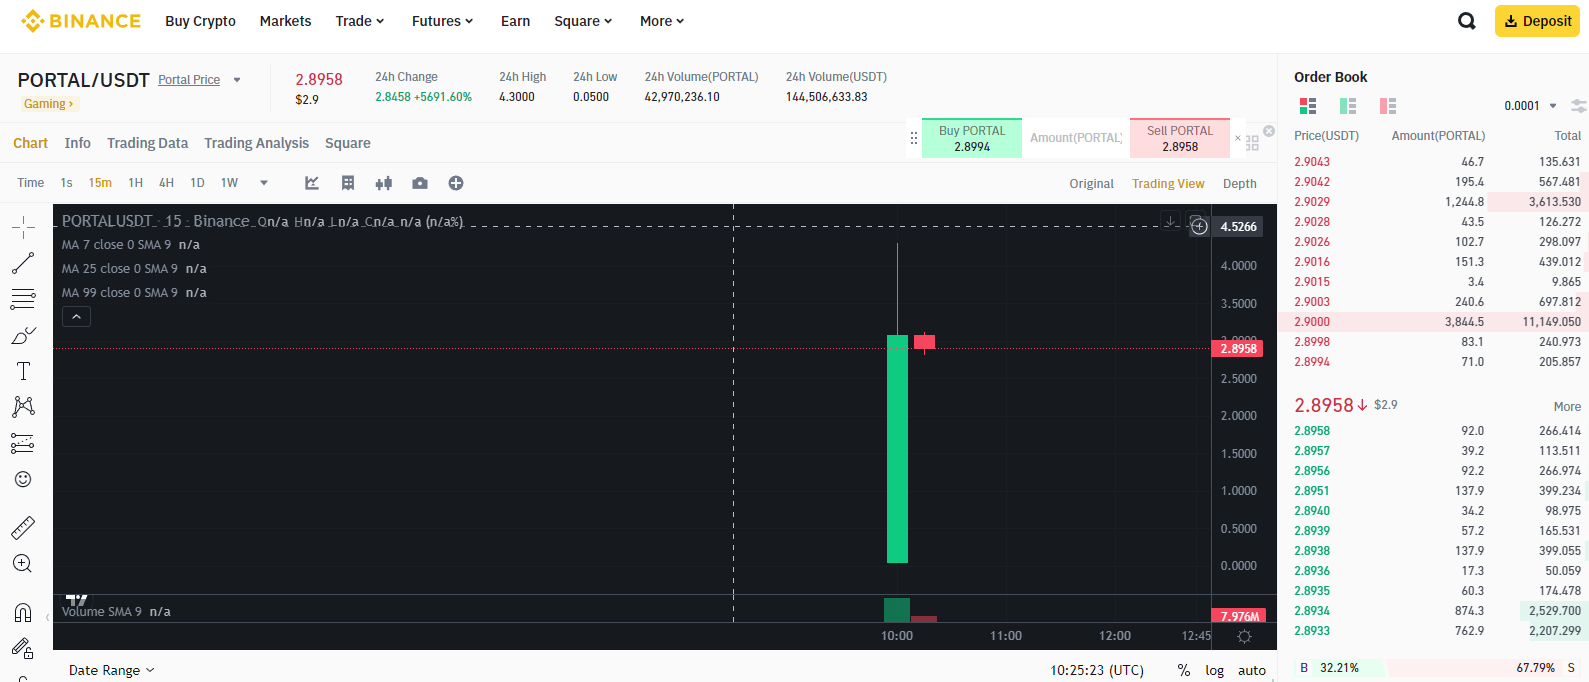Click the 10:25:23 (UTC) timezone label
The height and width of the screenshot is (682, 1589).
[1097, 670]
